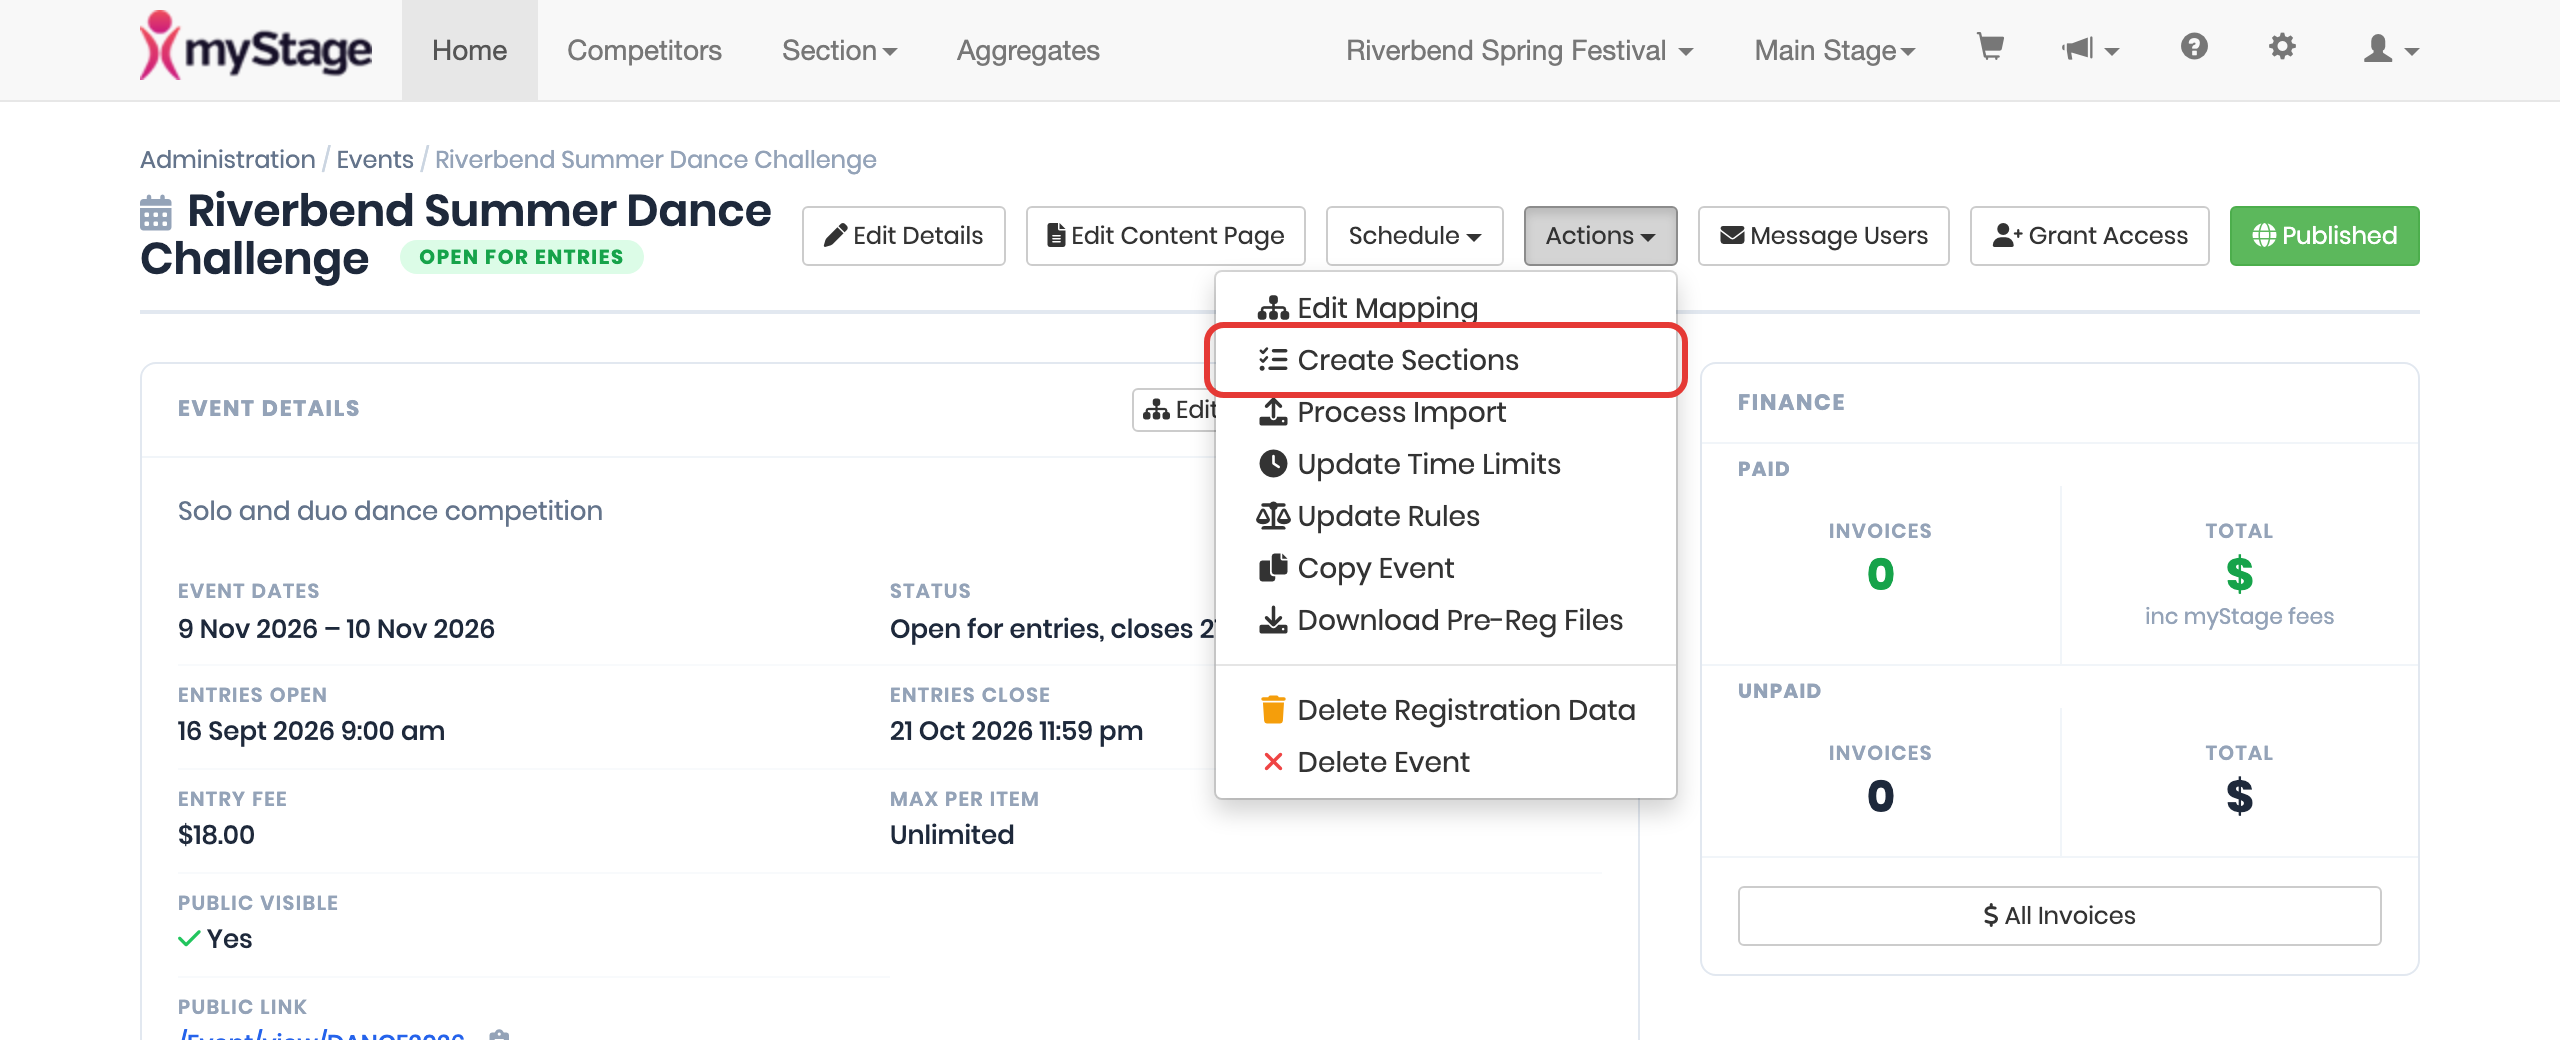2560x1040 pixels.
Task: Click the paid invoices count 0
Action: 1880,574
